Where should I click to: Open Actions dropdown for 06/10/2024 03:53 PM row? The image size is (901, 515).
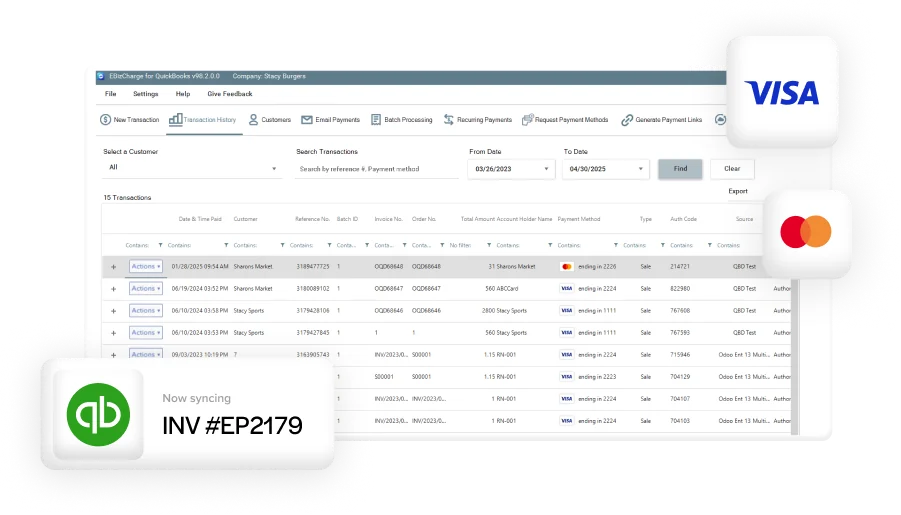click(x=145, y=332)
